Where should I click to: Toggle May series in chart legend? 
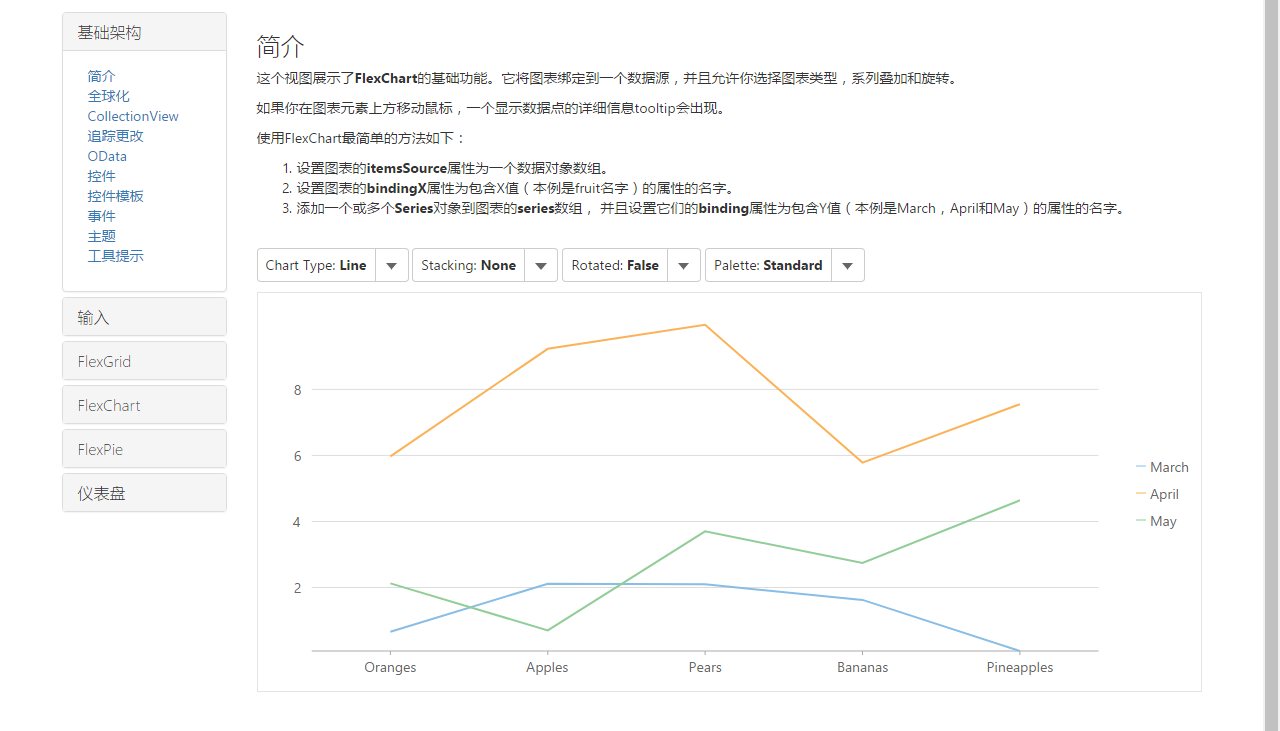coord(1163,521)
